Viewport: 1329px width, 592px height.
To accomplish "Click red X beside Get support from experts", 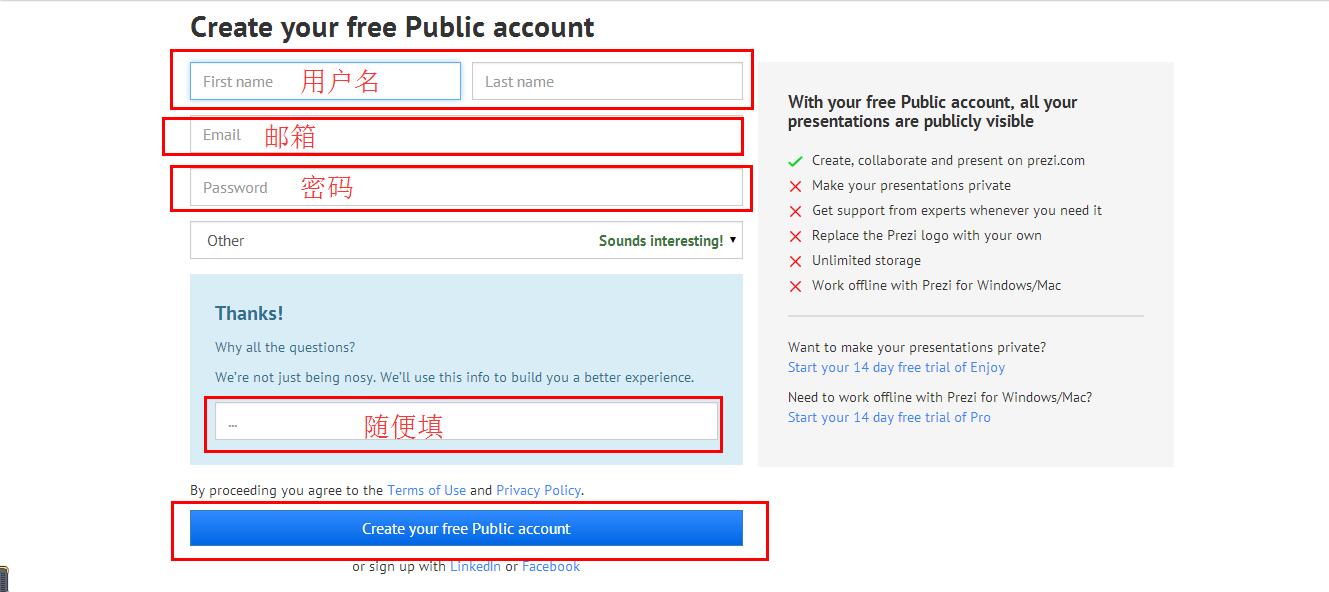I will [x=795, y=211].
